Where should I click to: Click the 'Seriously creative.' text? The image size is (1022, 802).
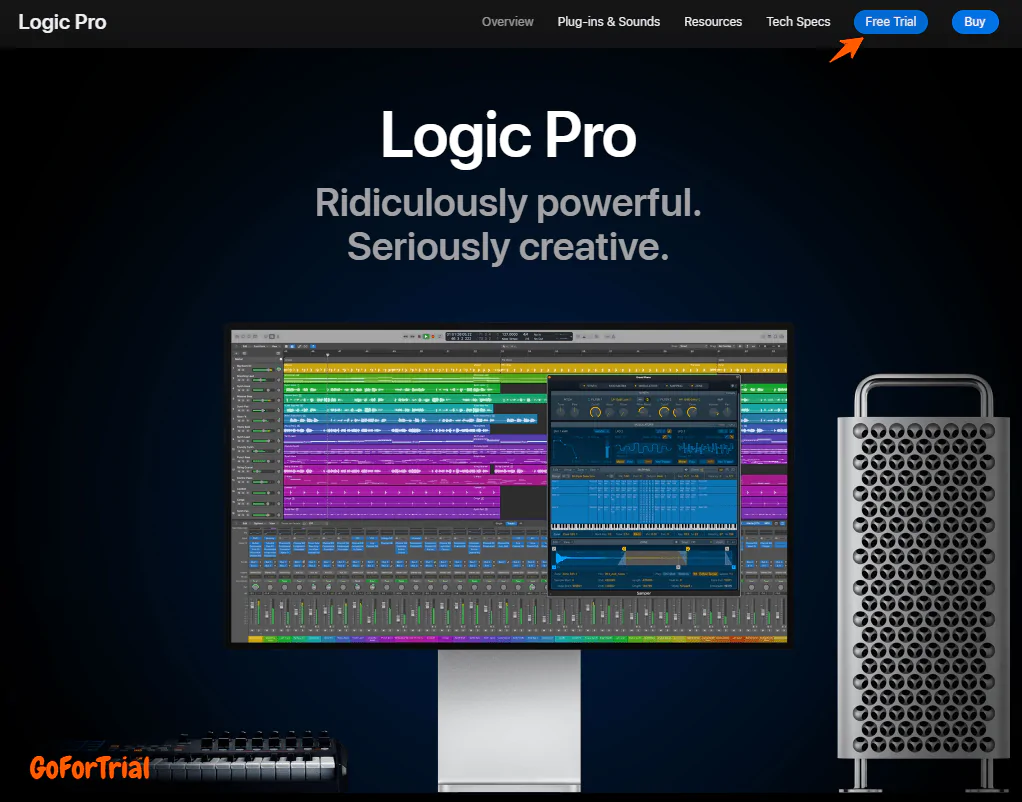(x=508, y=247)
